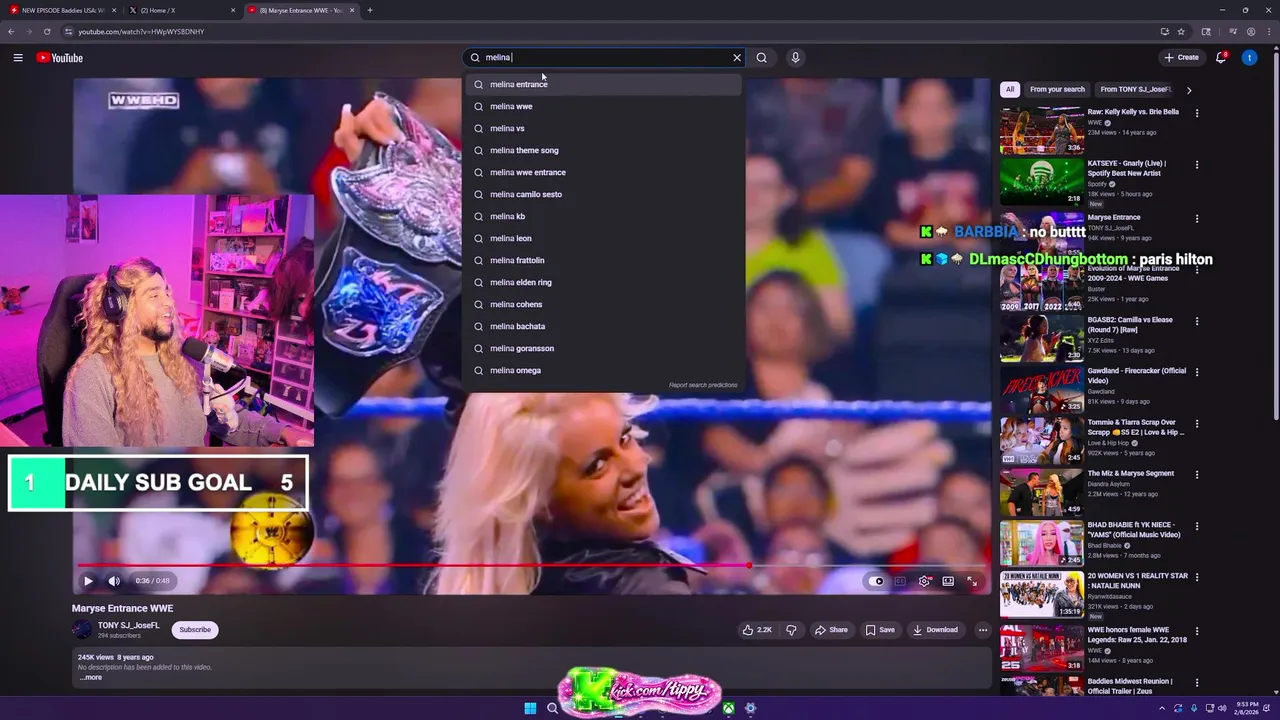Choose suggestion "melina theme song"

click(603, 150)
